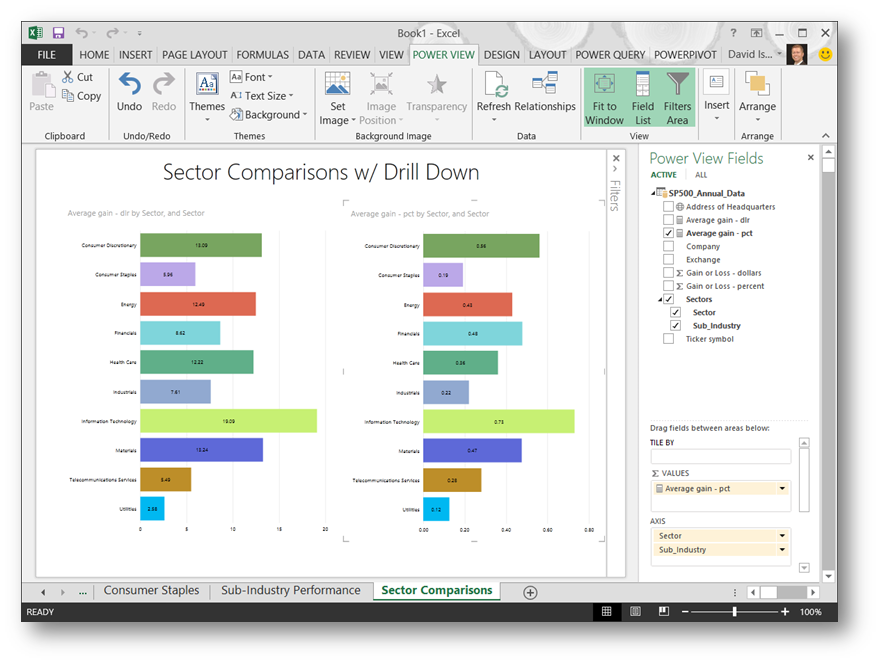Open Average gain - pct value dropdown arrow
The image size is (880, 664).
[x=782, y=488]
